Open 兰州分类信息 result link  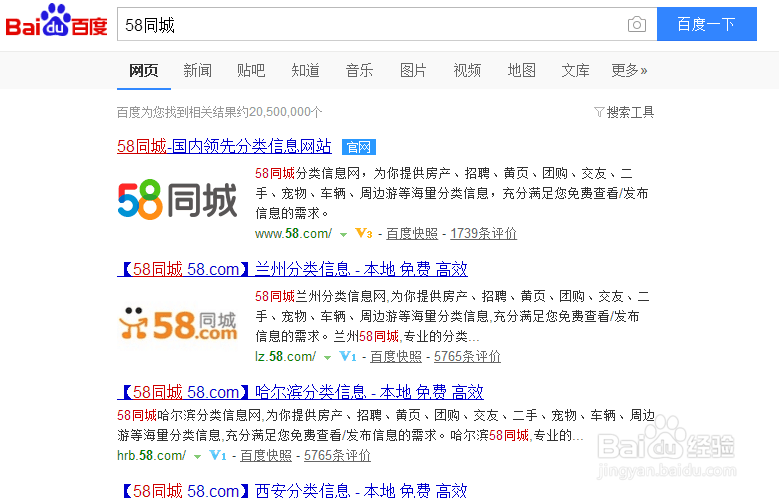click(292, 269)
